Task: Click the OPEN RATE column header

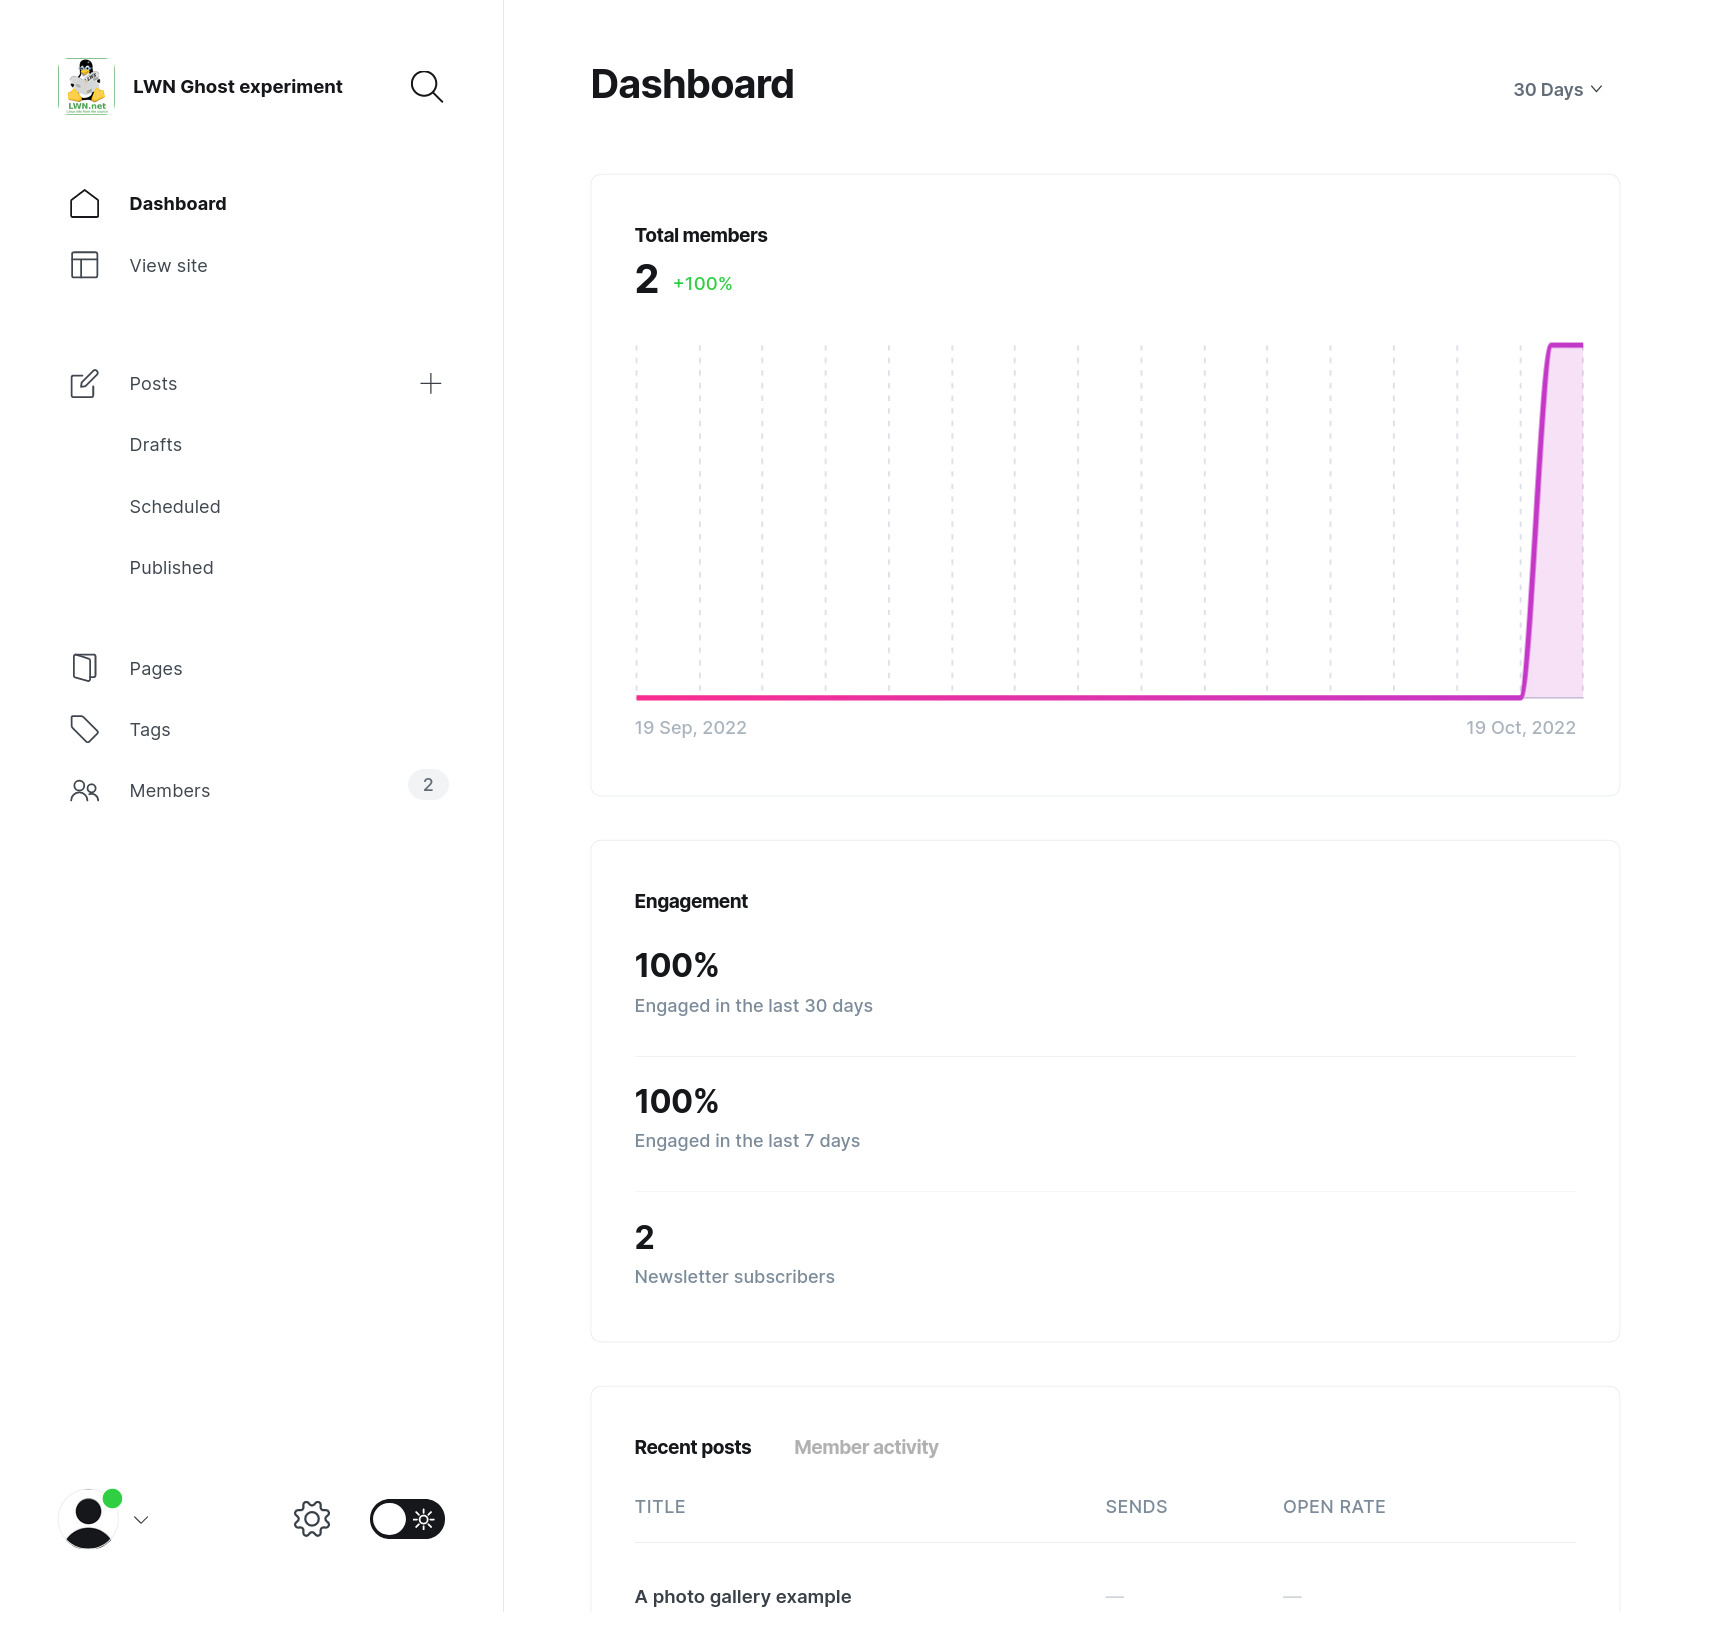Action: click(1334, 1507)
